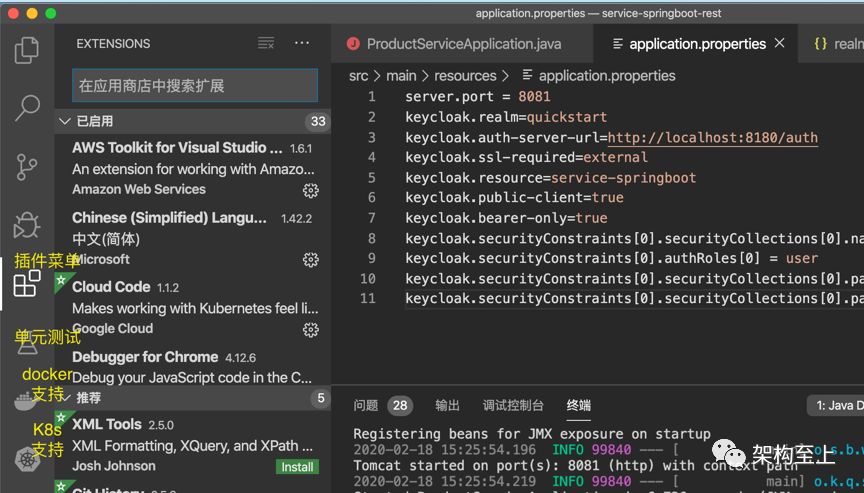Open the Search view in activity bar
This screenshot has width=864, height=493.
26,108
